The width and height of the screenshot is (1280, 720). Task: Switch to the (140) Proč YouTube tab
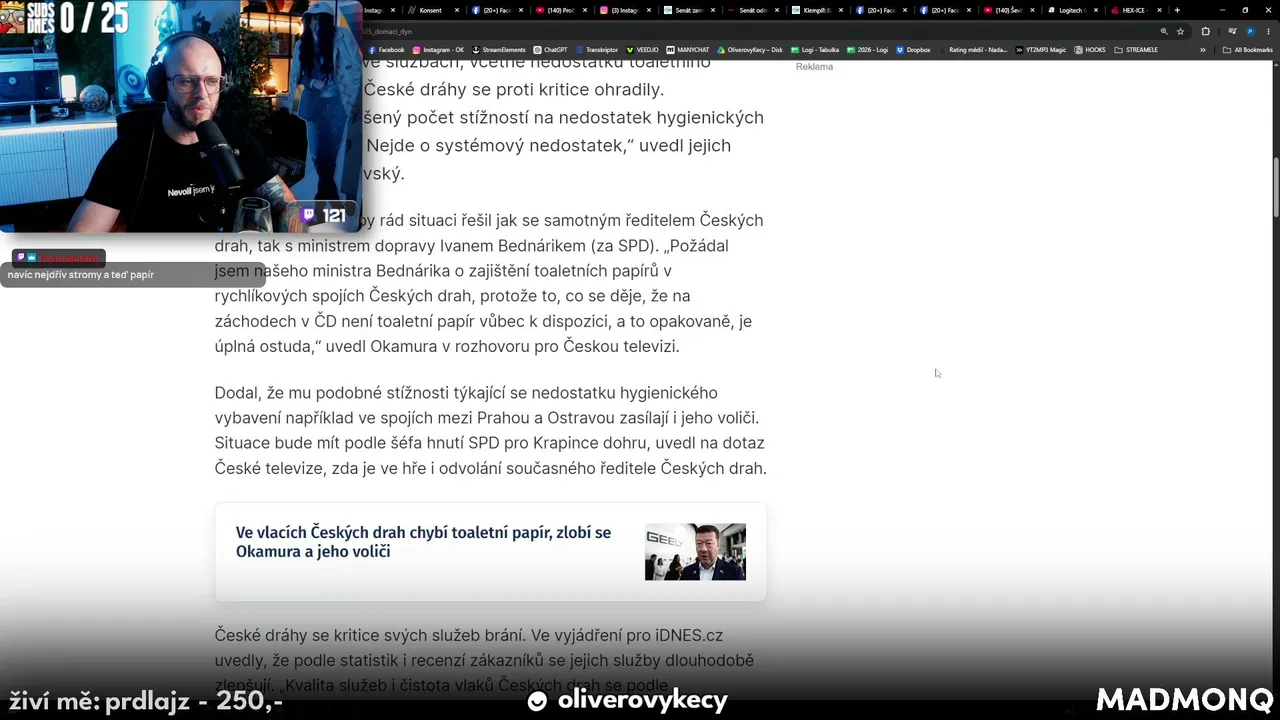[x=560, y=10]
